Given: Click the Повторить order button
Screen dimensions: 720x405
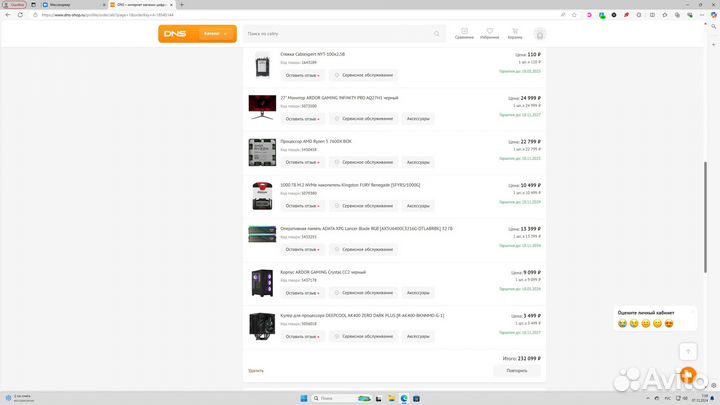Looking at the screenshot, I should tap(516, 370).
